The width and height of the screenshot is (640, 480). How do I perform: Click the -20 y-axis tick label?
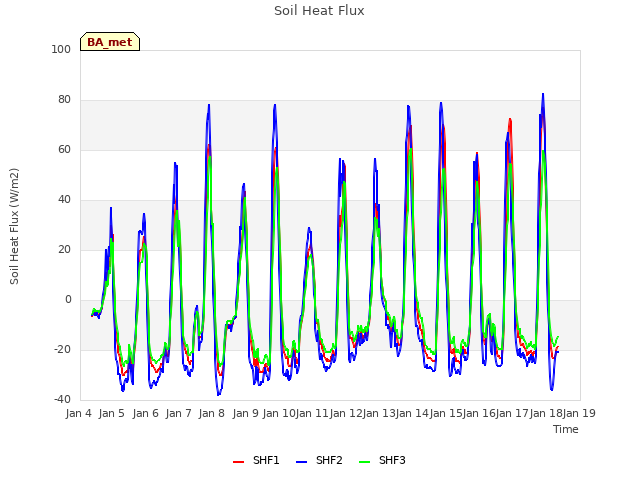(x=62, y=350)
